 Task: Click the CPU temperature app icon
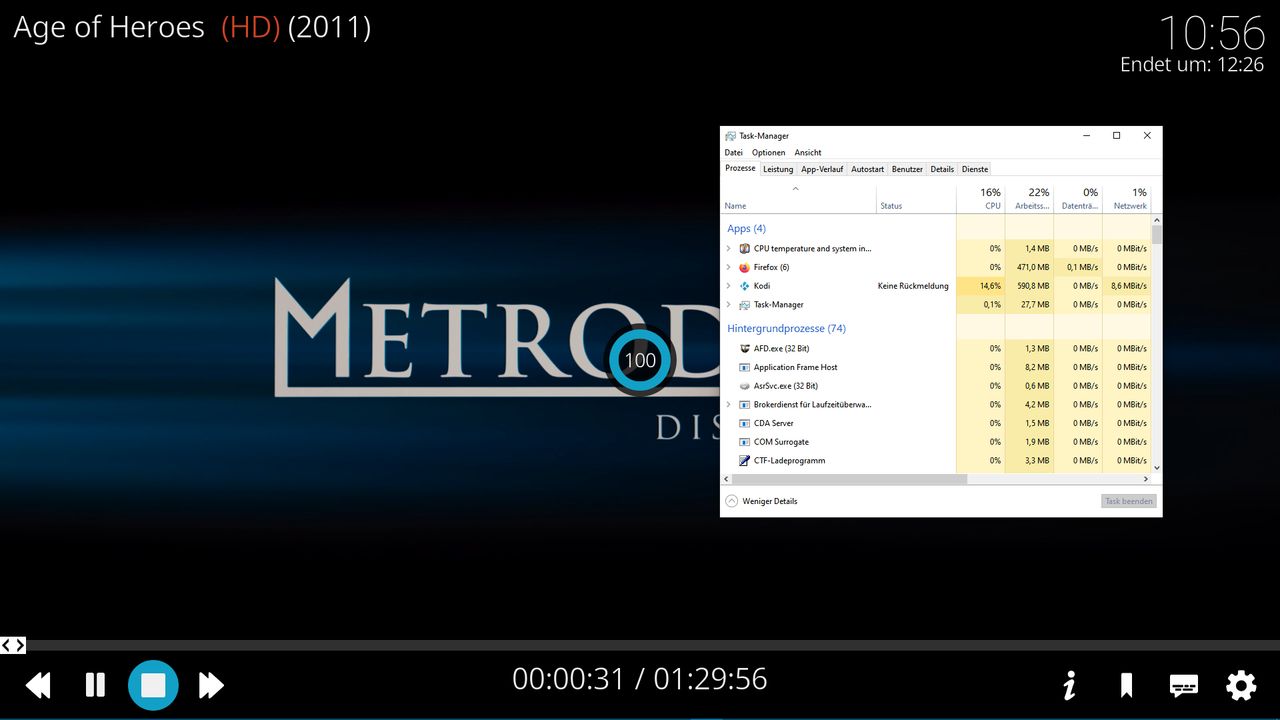pos(744,248)
